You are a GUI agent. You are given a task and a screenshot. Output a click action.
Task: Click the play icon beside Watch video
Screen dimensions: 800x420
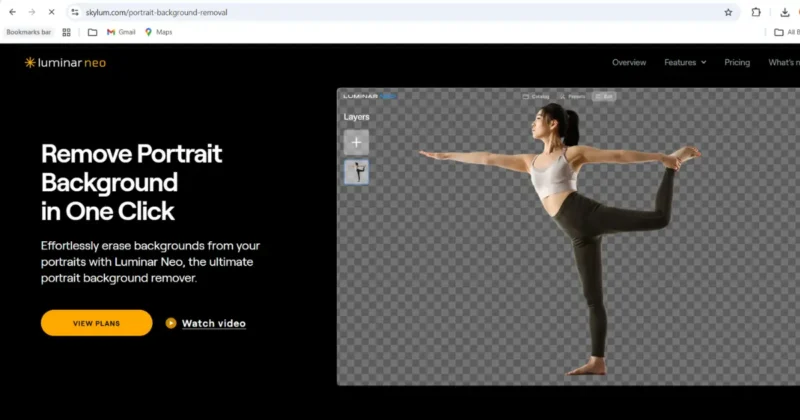coord(171,323)
